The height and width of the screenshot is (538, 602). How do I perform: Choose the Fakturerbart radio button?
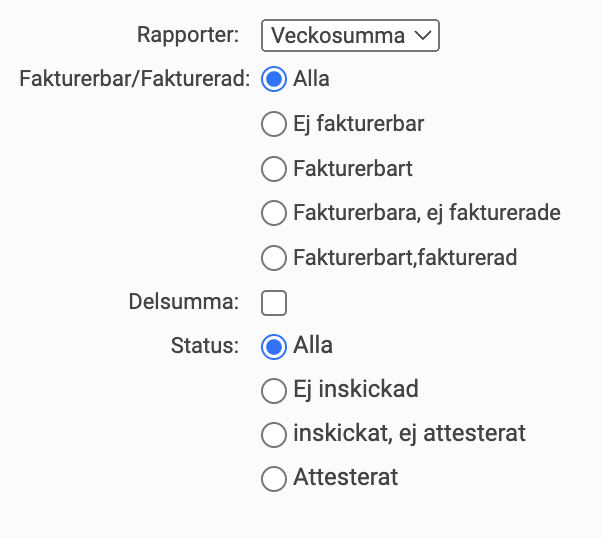(x=273, y=169)
